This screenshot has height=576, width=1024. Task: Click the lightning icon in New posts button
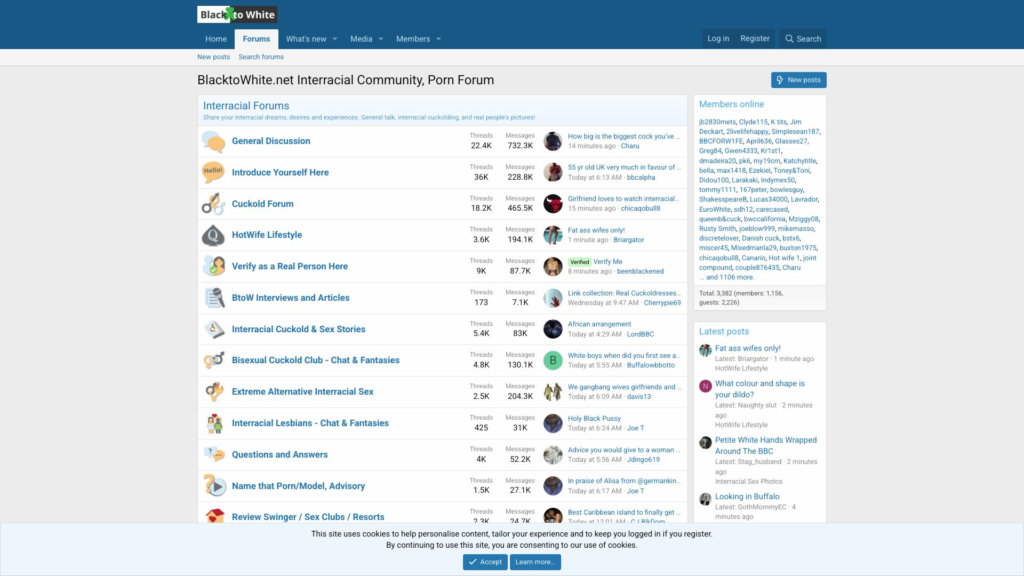(780, 80)
